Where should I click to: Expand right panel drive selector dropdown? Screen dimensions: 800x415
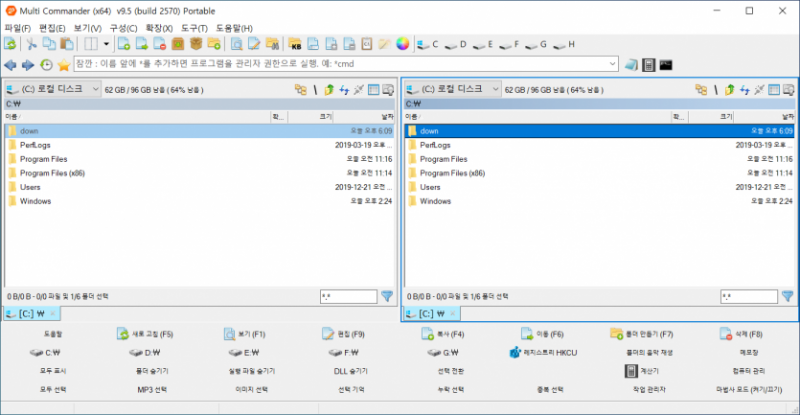[495, 89]
